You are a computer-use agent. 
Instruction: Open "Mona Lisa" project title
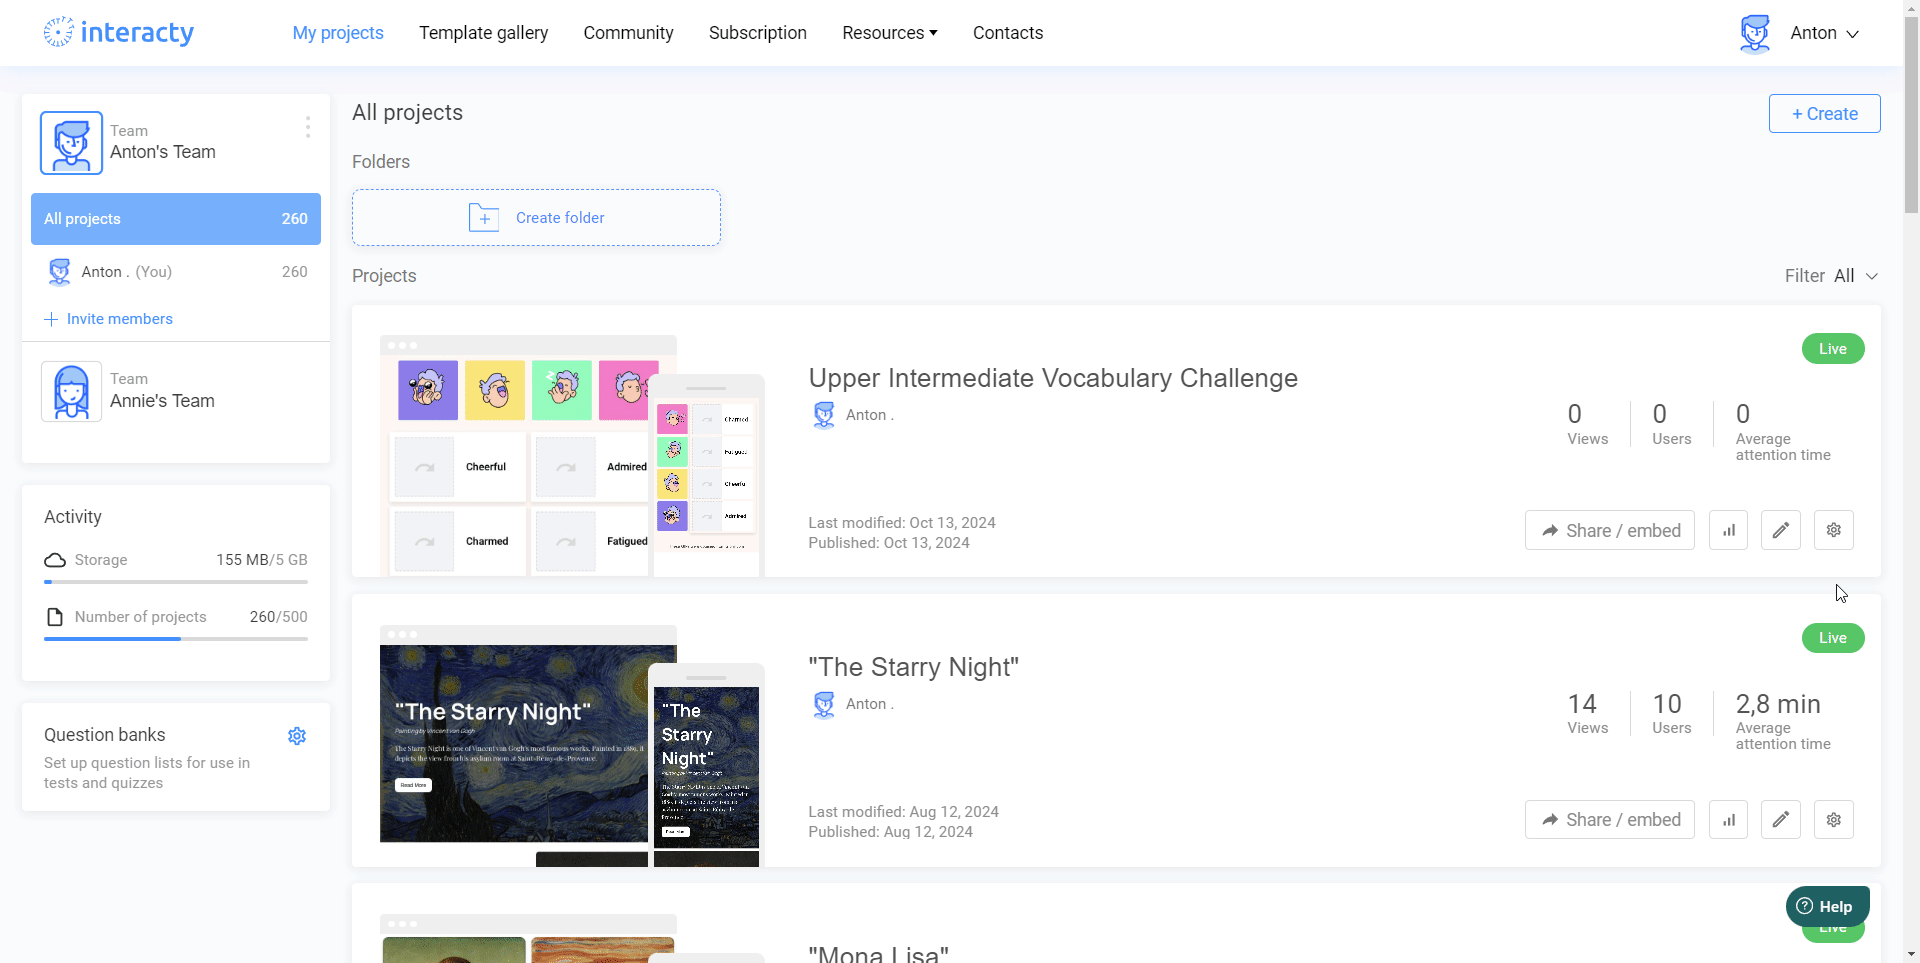[x=878, y=954]
